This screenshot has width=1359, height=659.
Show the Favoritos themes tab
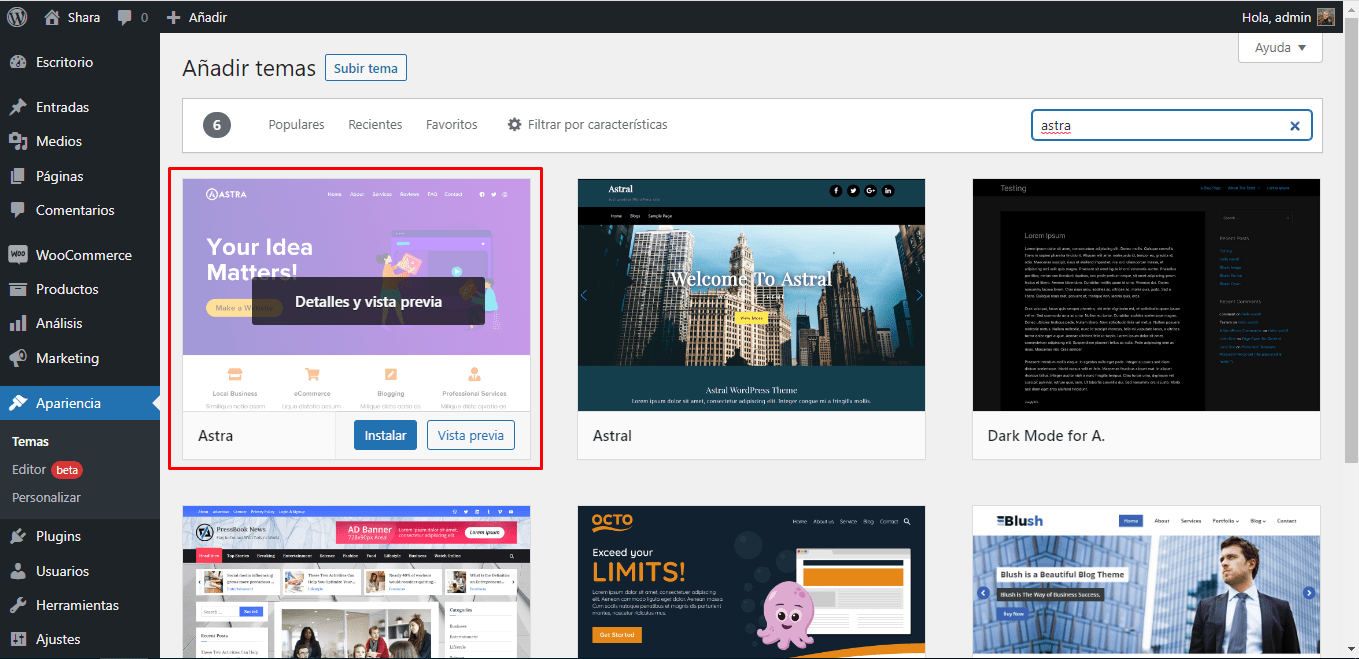pyautogui.click(x=451, y=125)
